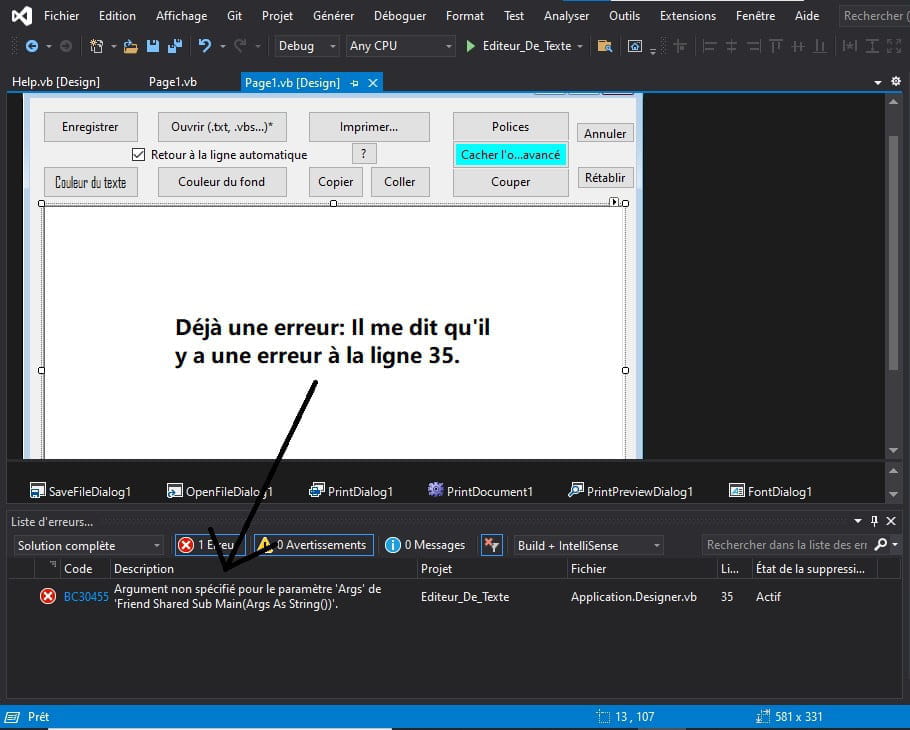The height and width of the screenshot is (730, 910).
Task: Click the save floppy disk icon
Action: click(153, 46)
